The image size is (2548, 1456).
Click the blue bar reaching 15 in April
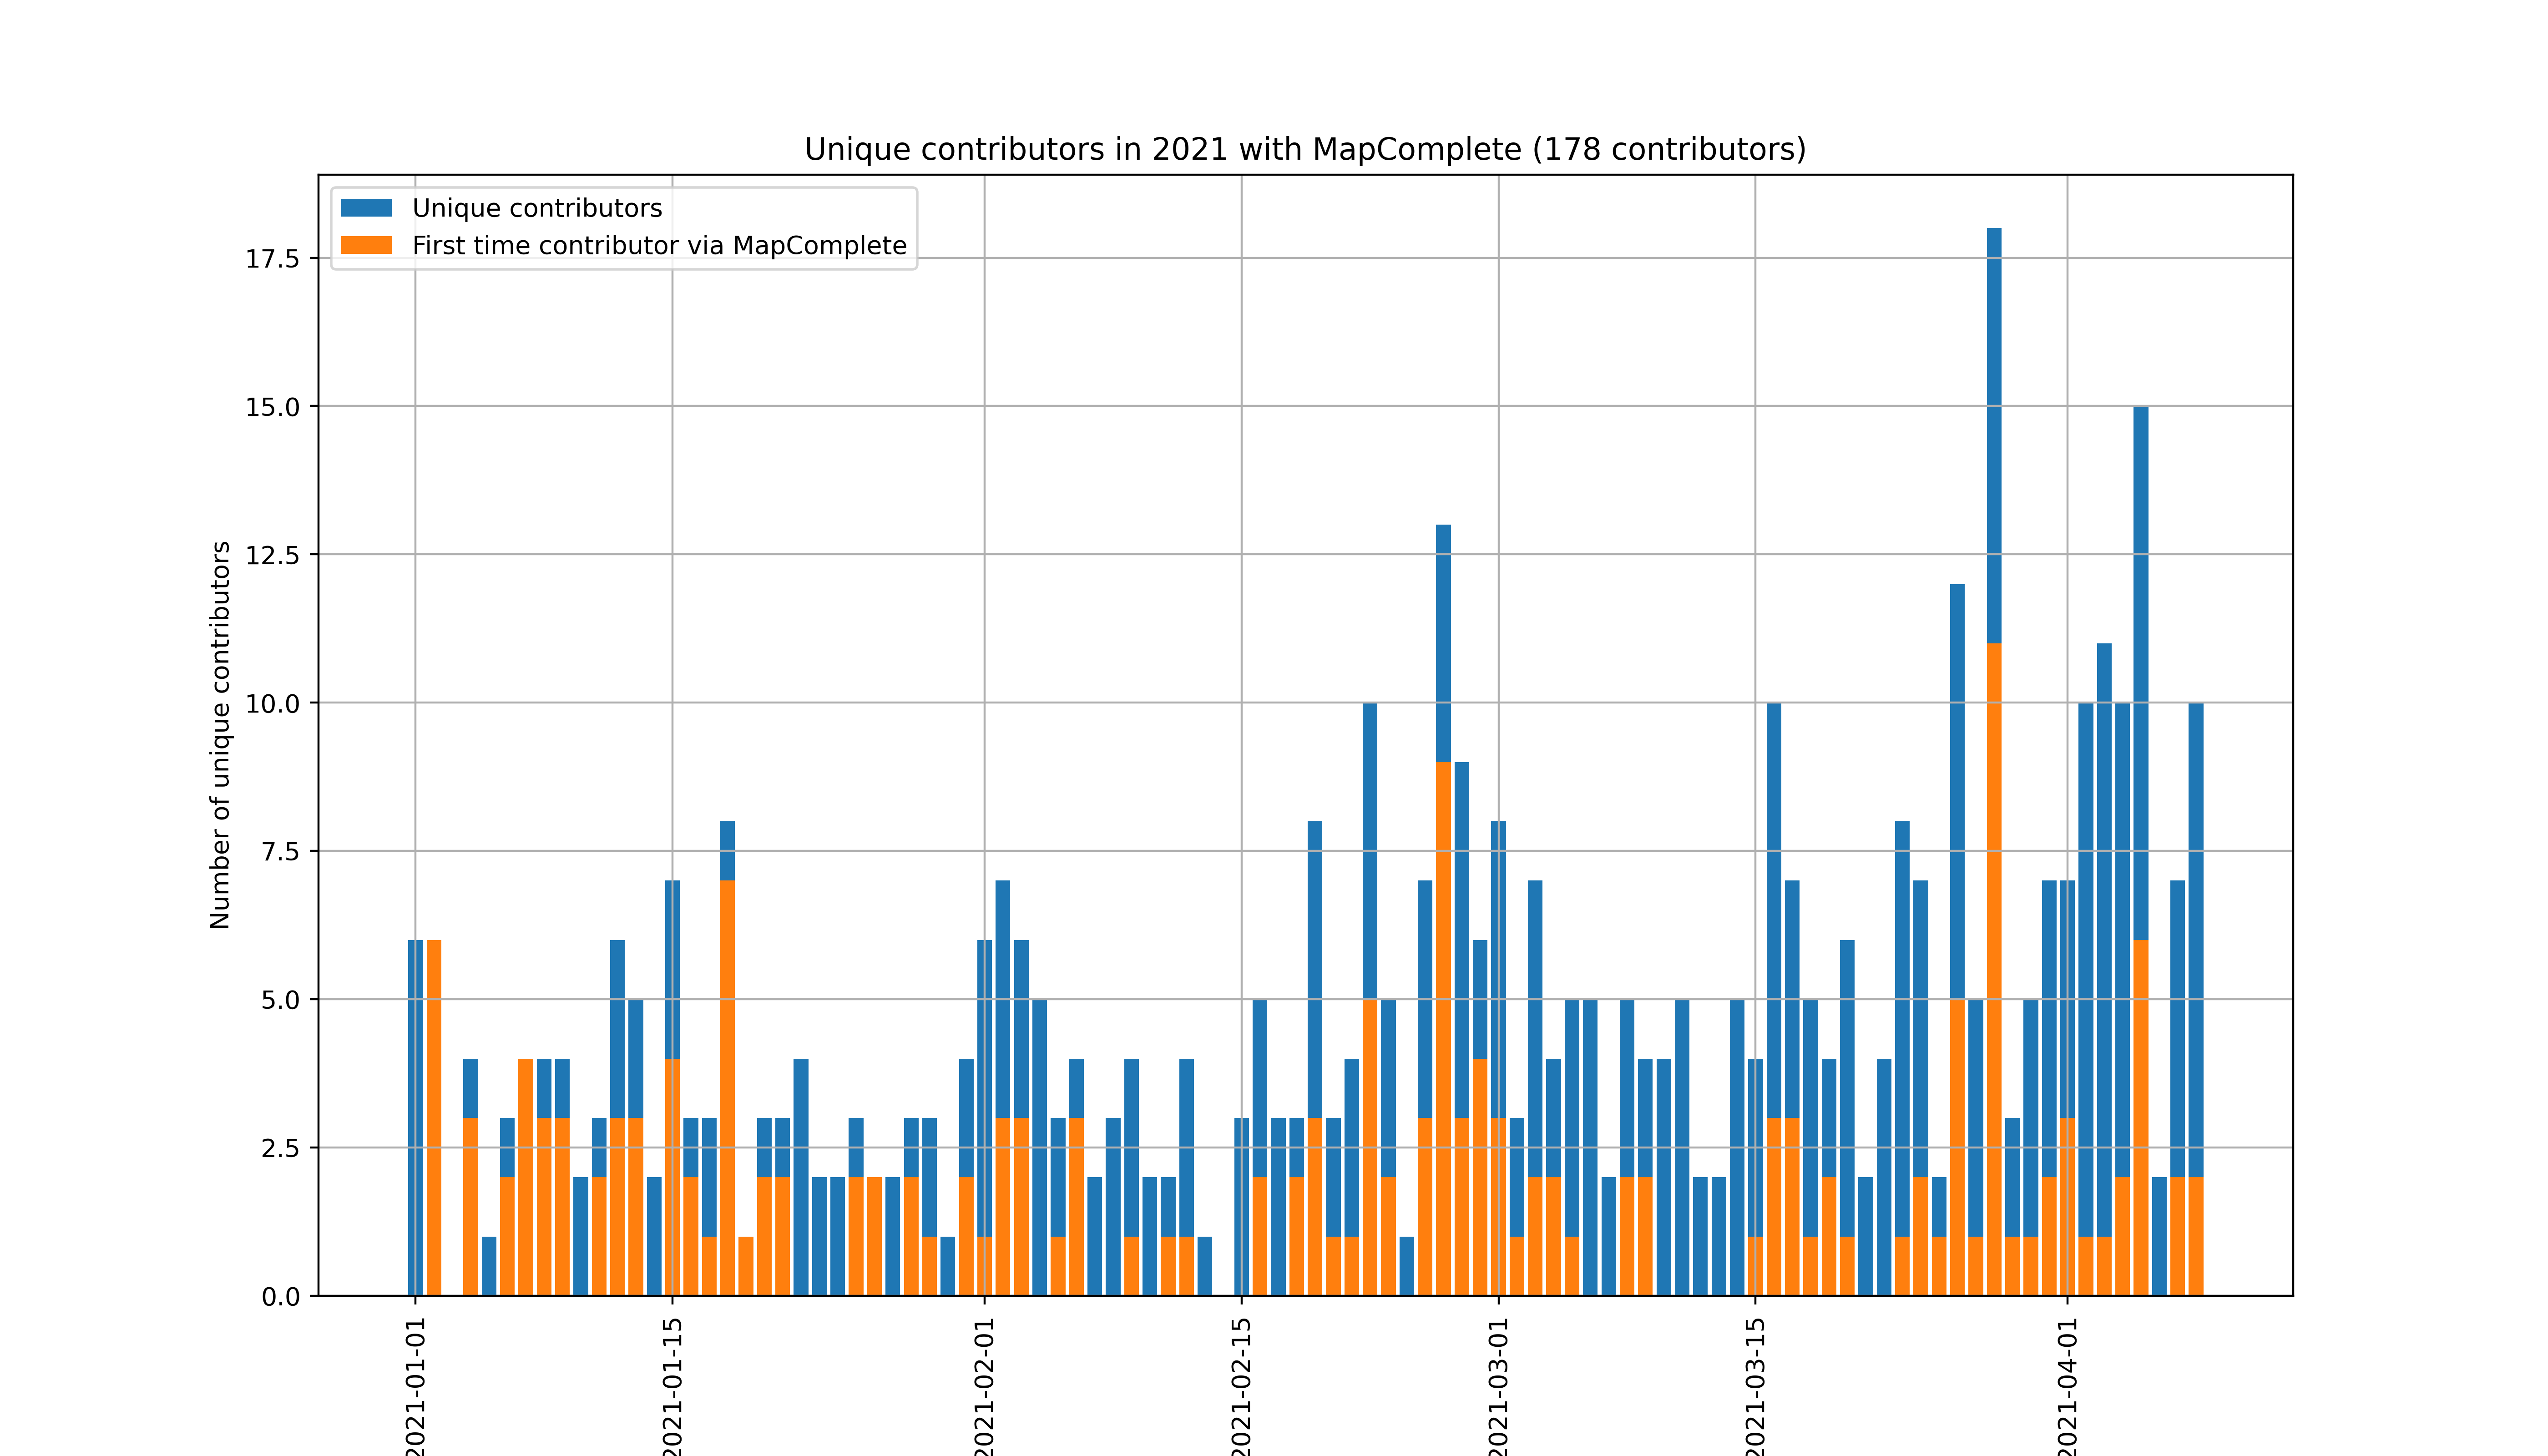click(2141, 673)
